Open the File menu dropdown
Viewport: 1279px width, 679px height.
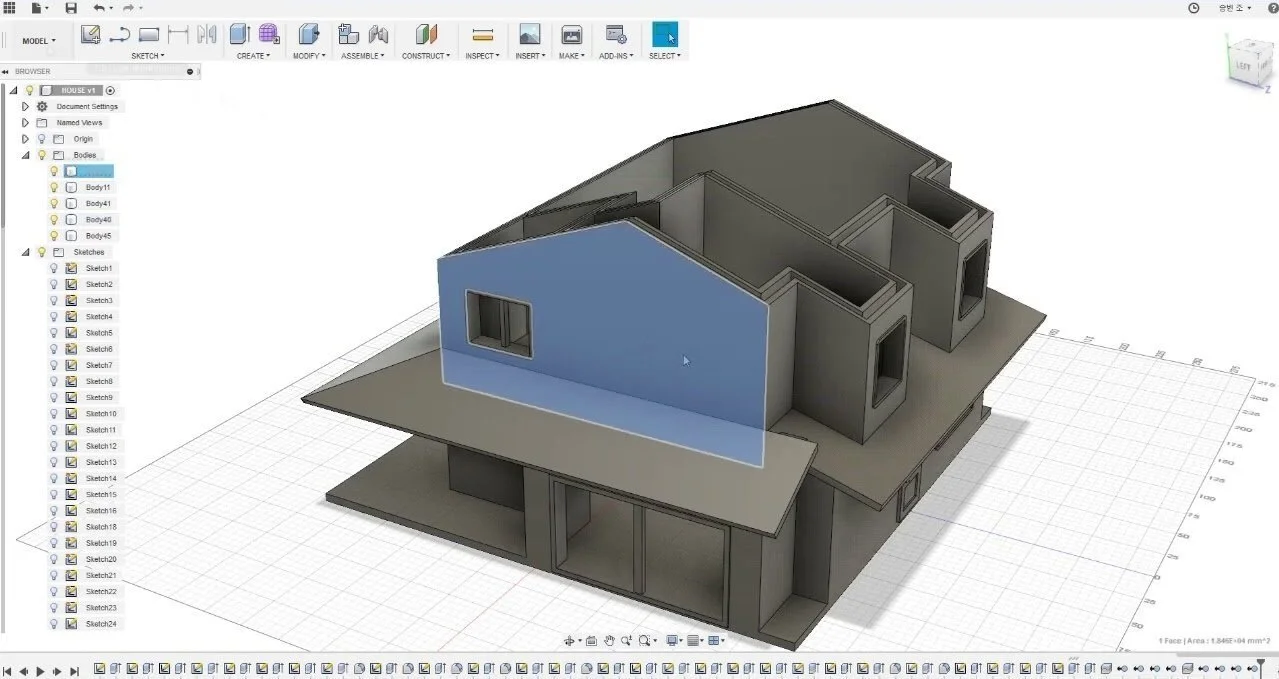click(x=39, y=8)
